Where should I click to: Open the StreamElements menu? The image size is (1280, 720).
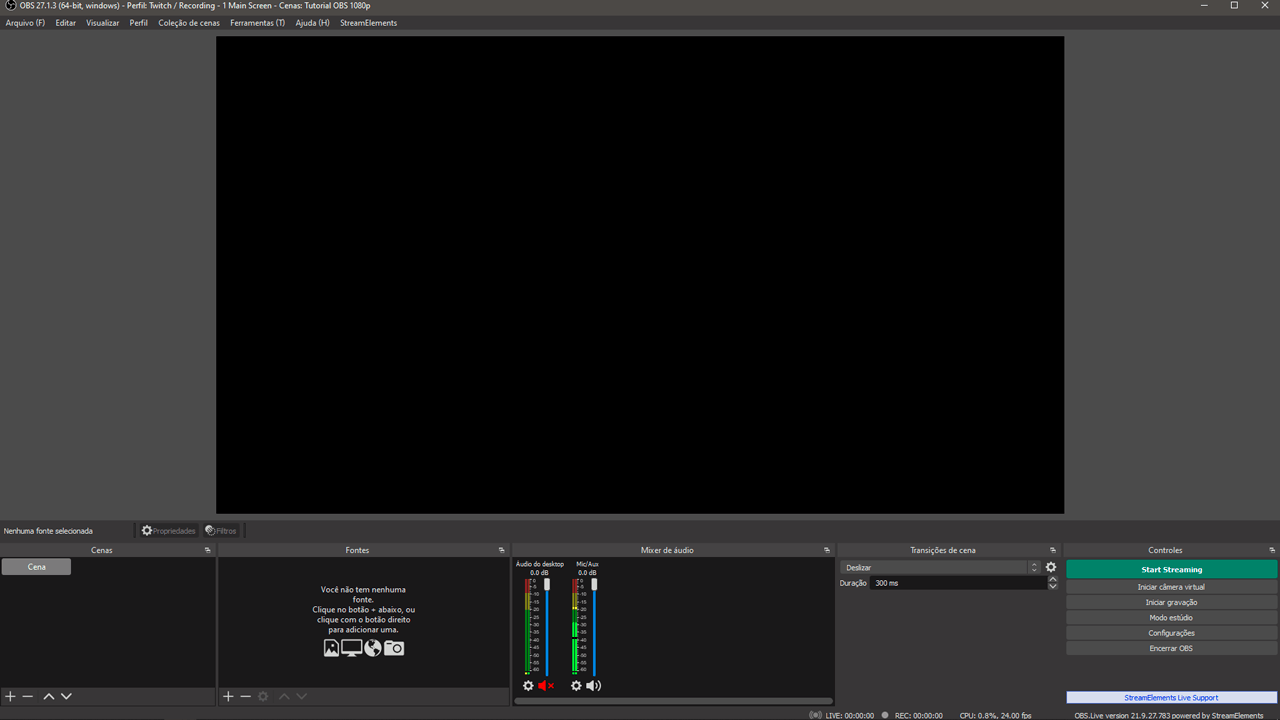(x=369, y=23)
